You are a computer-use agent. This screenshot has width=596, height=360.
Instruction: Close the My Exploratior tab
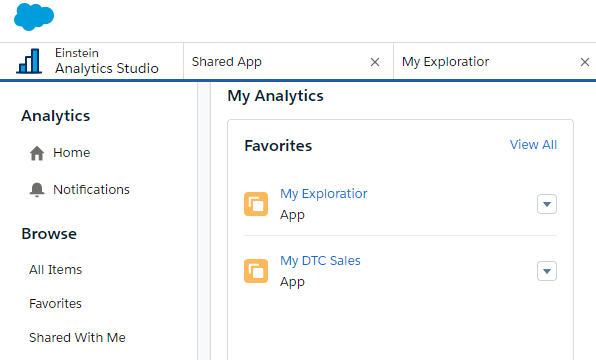pyautogui.click(x=585, y=62)
